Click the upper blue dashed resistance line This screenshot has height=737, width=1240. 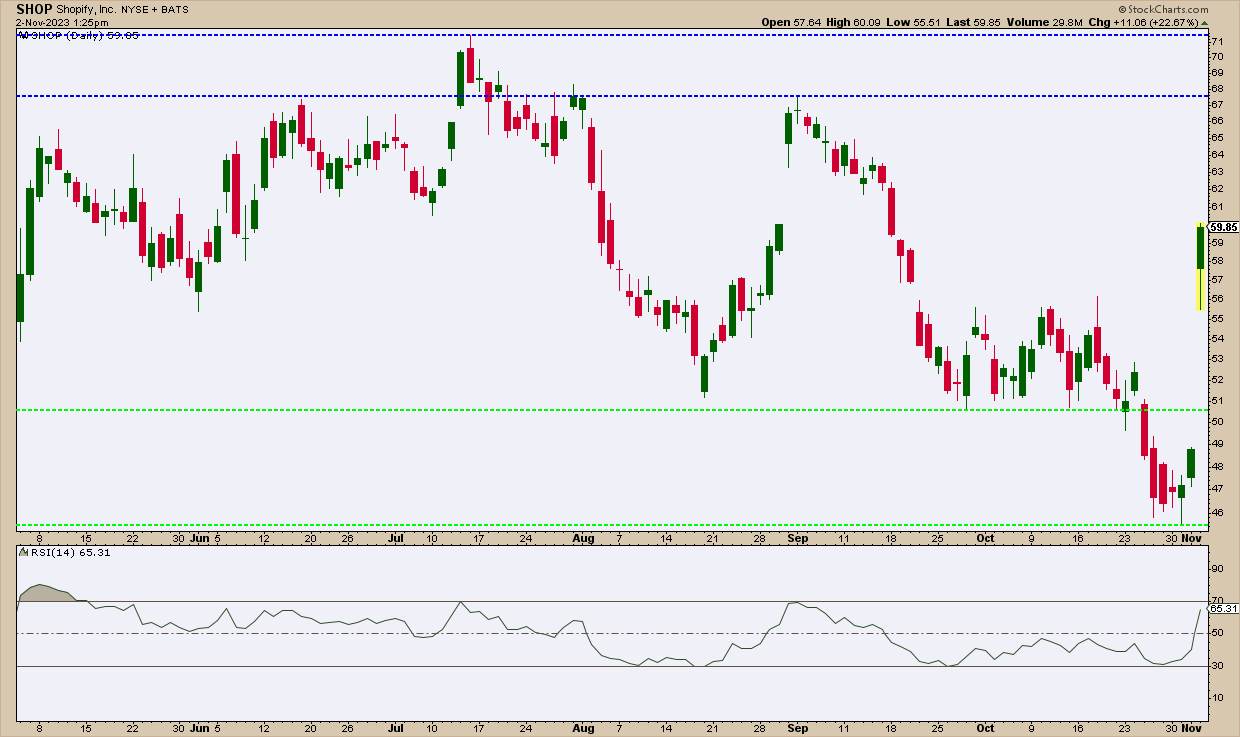(x=609, y=35)
